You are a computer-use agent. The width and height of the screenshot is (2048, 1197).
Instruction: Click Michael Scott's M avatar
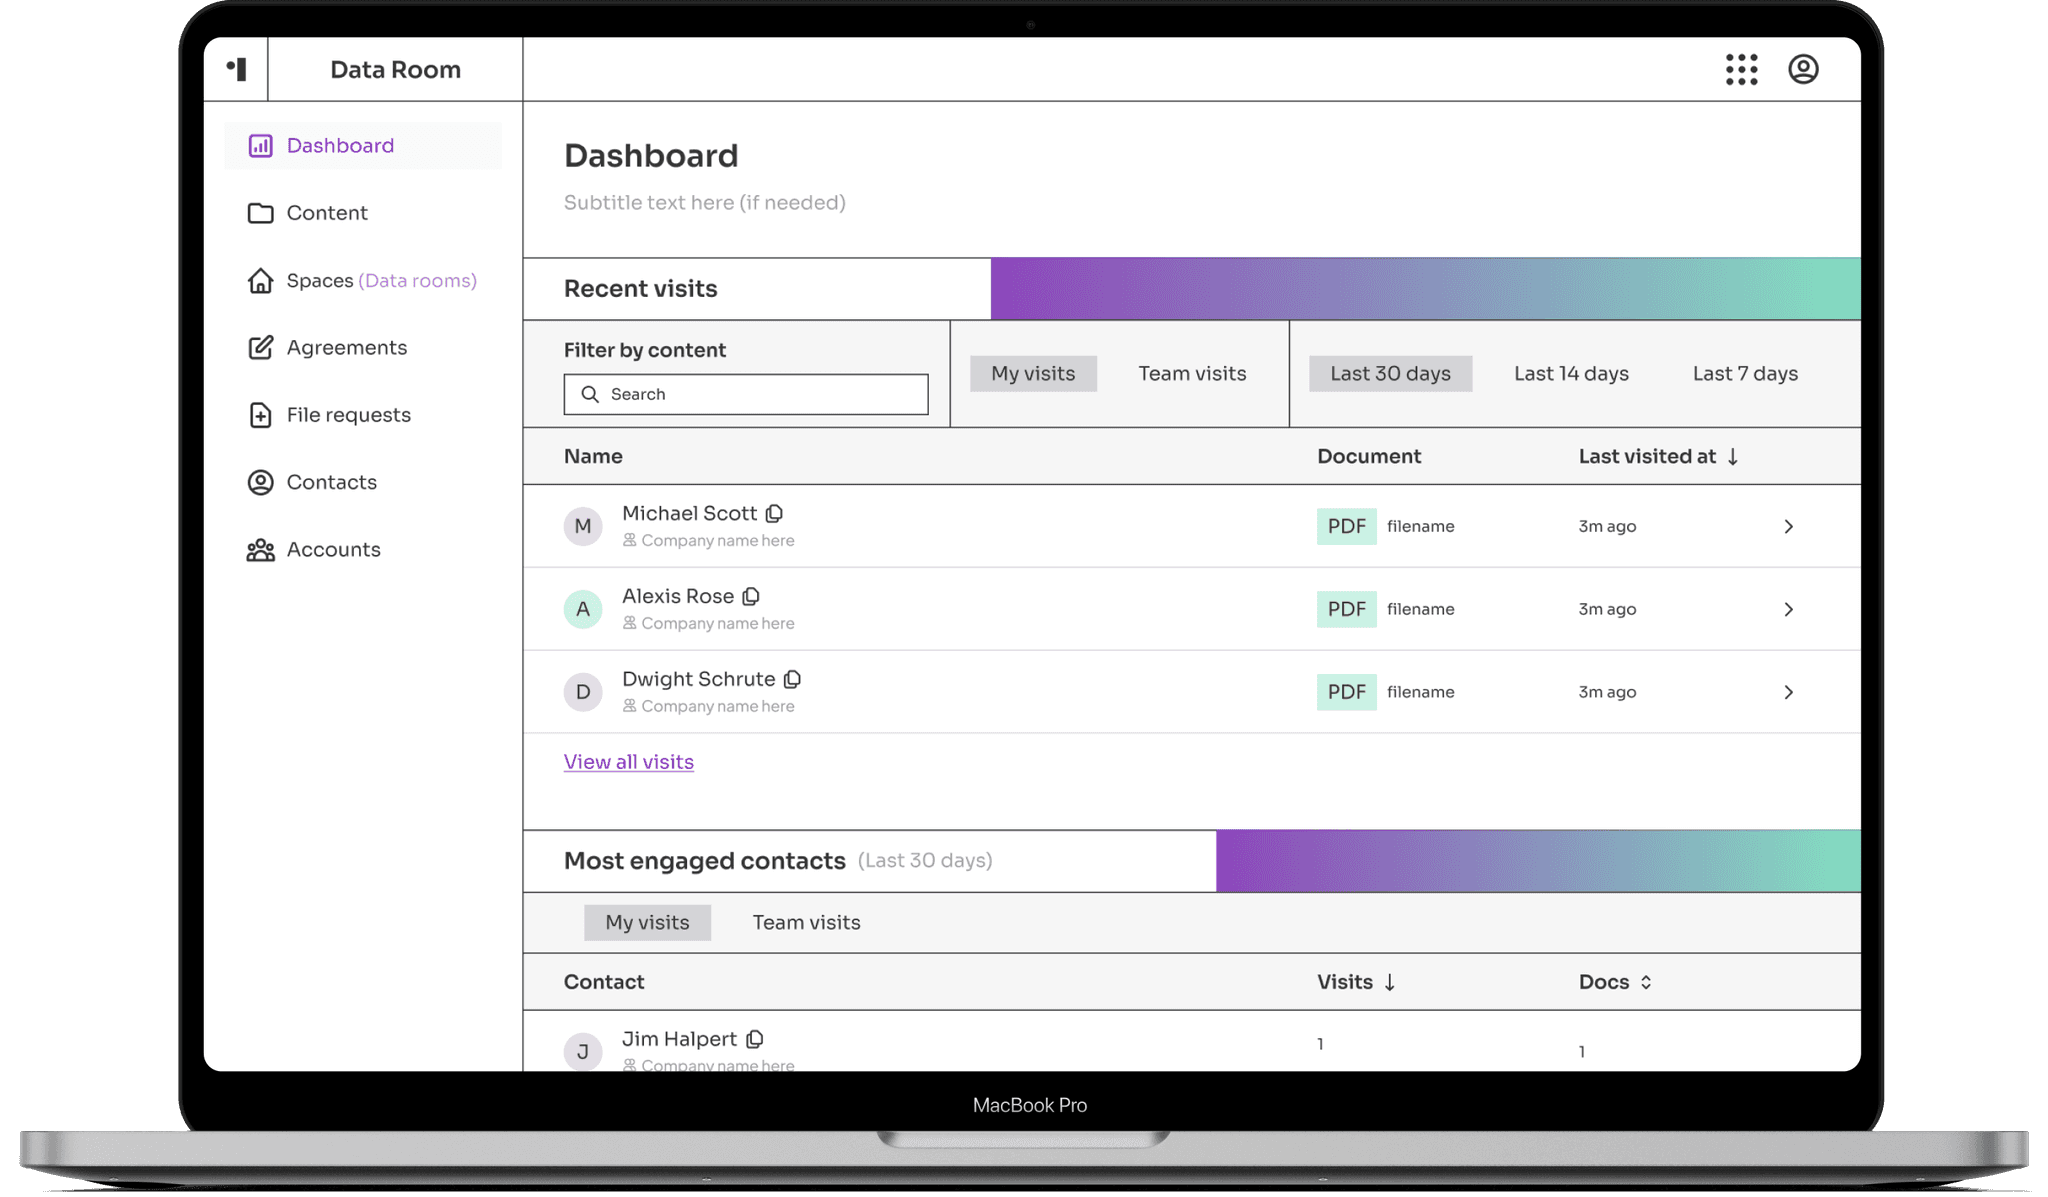pyautogui.click(x=583, y=526)
